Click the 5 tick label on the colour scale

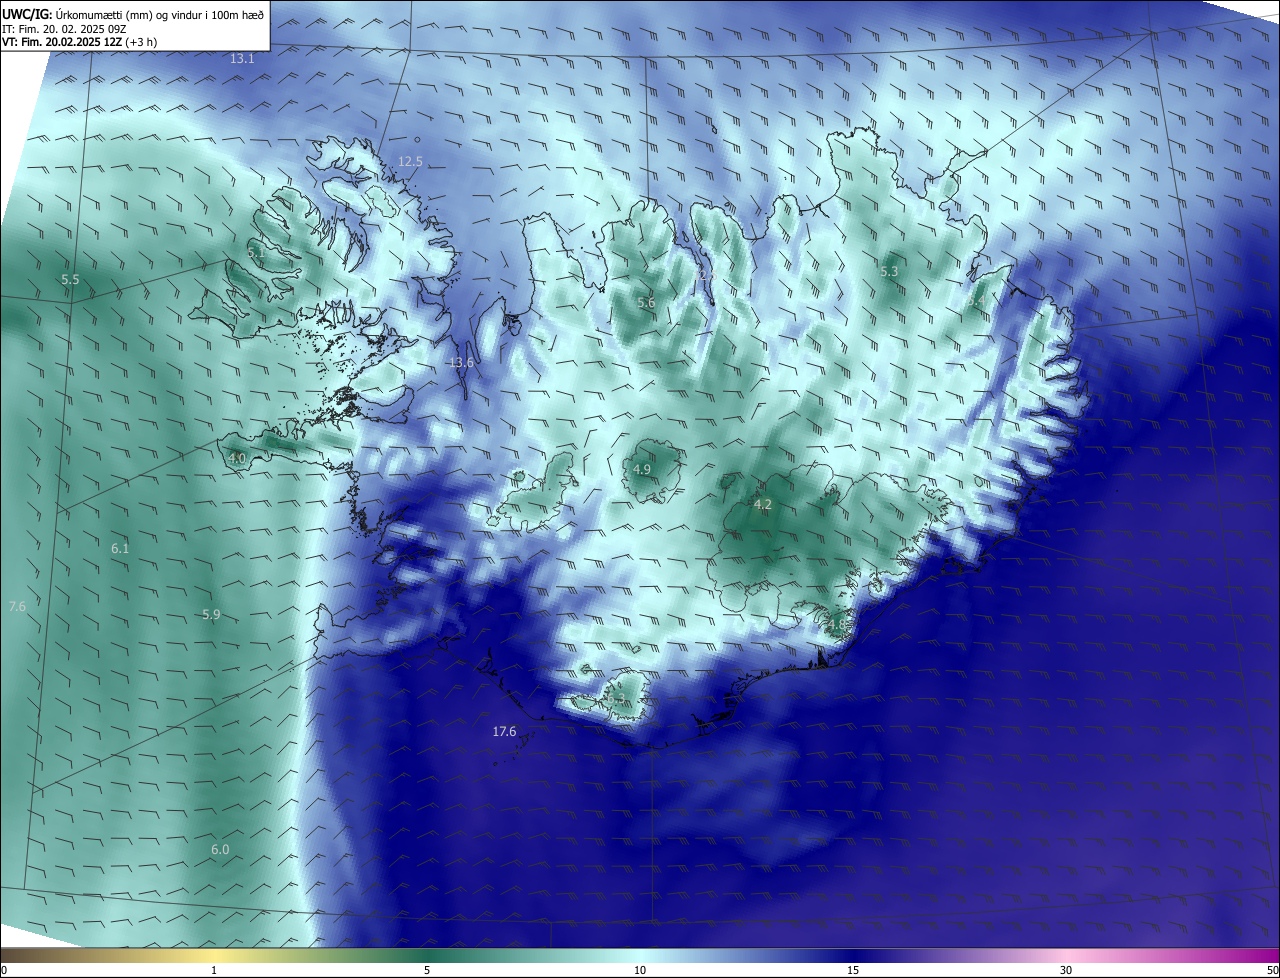(x=427, y=970)
